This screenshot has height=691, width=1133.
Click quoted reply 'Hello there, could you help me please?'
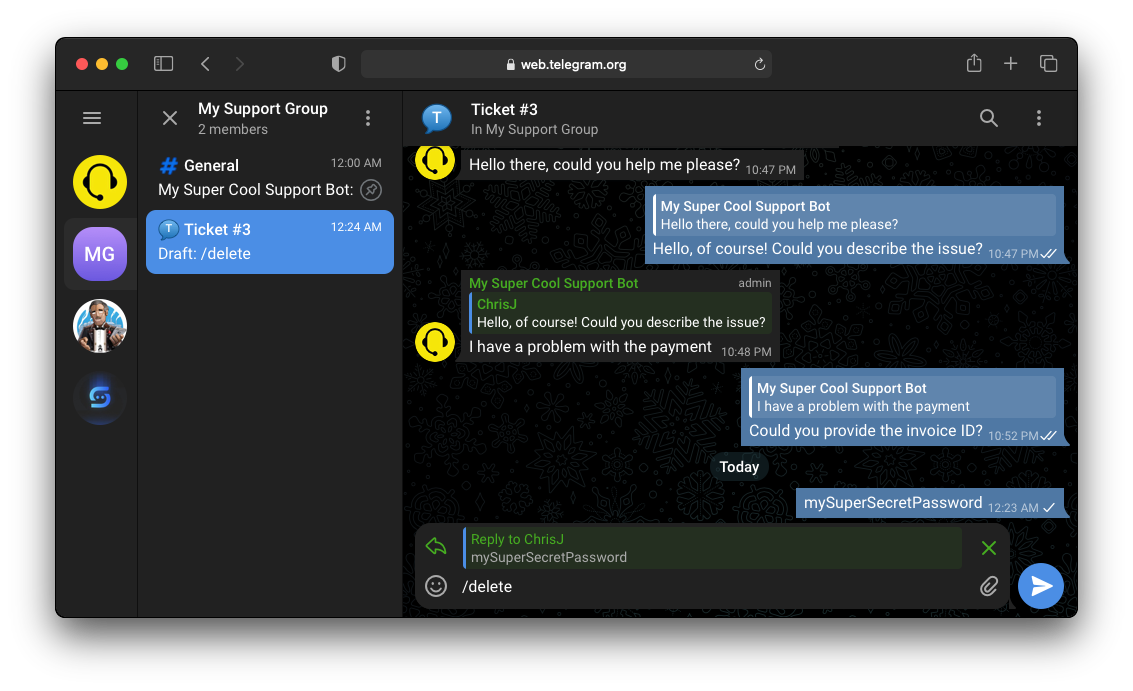(854, 215)
